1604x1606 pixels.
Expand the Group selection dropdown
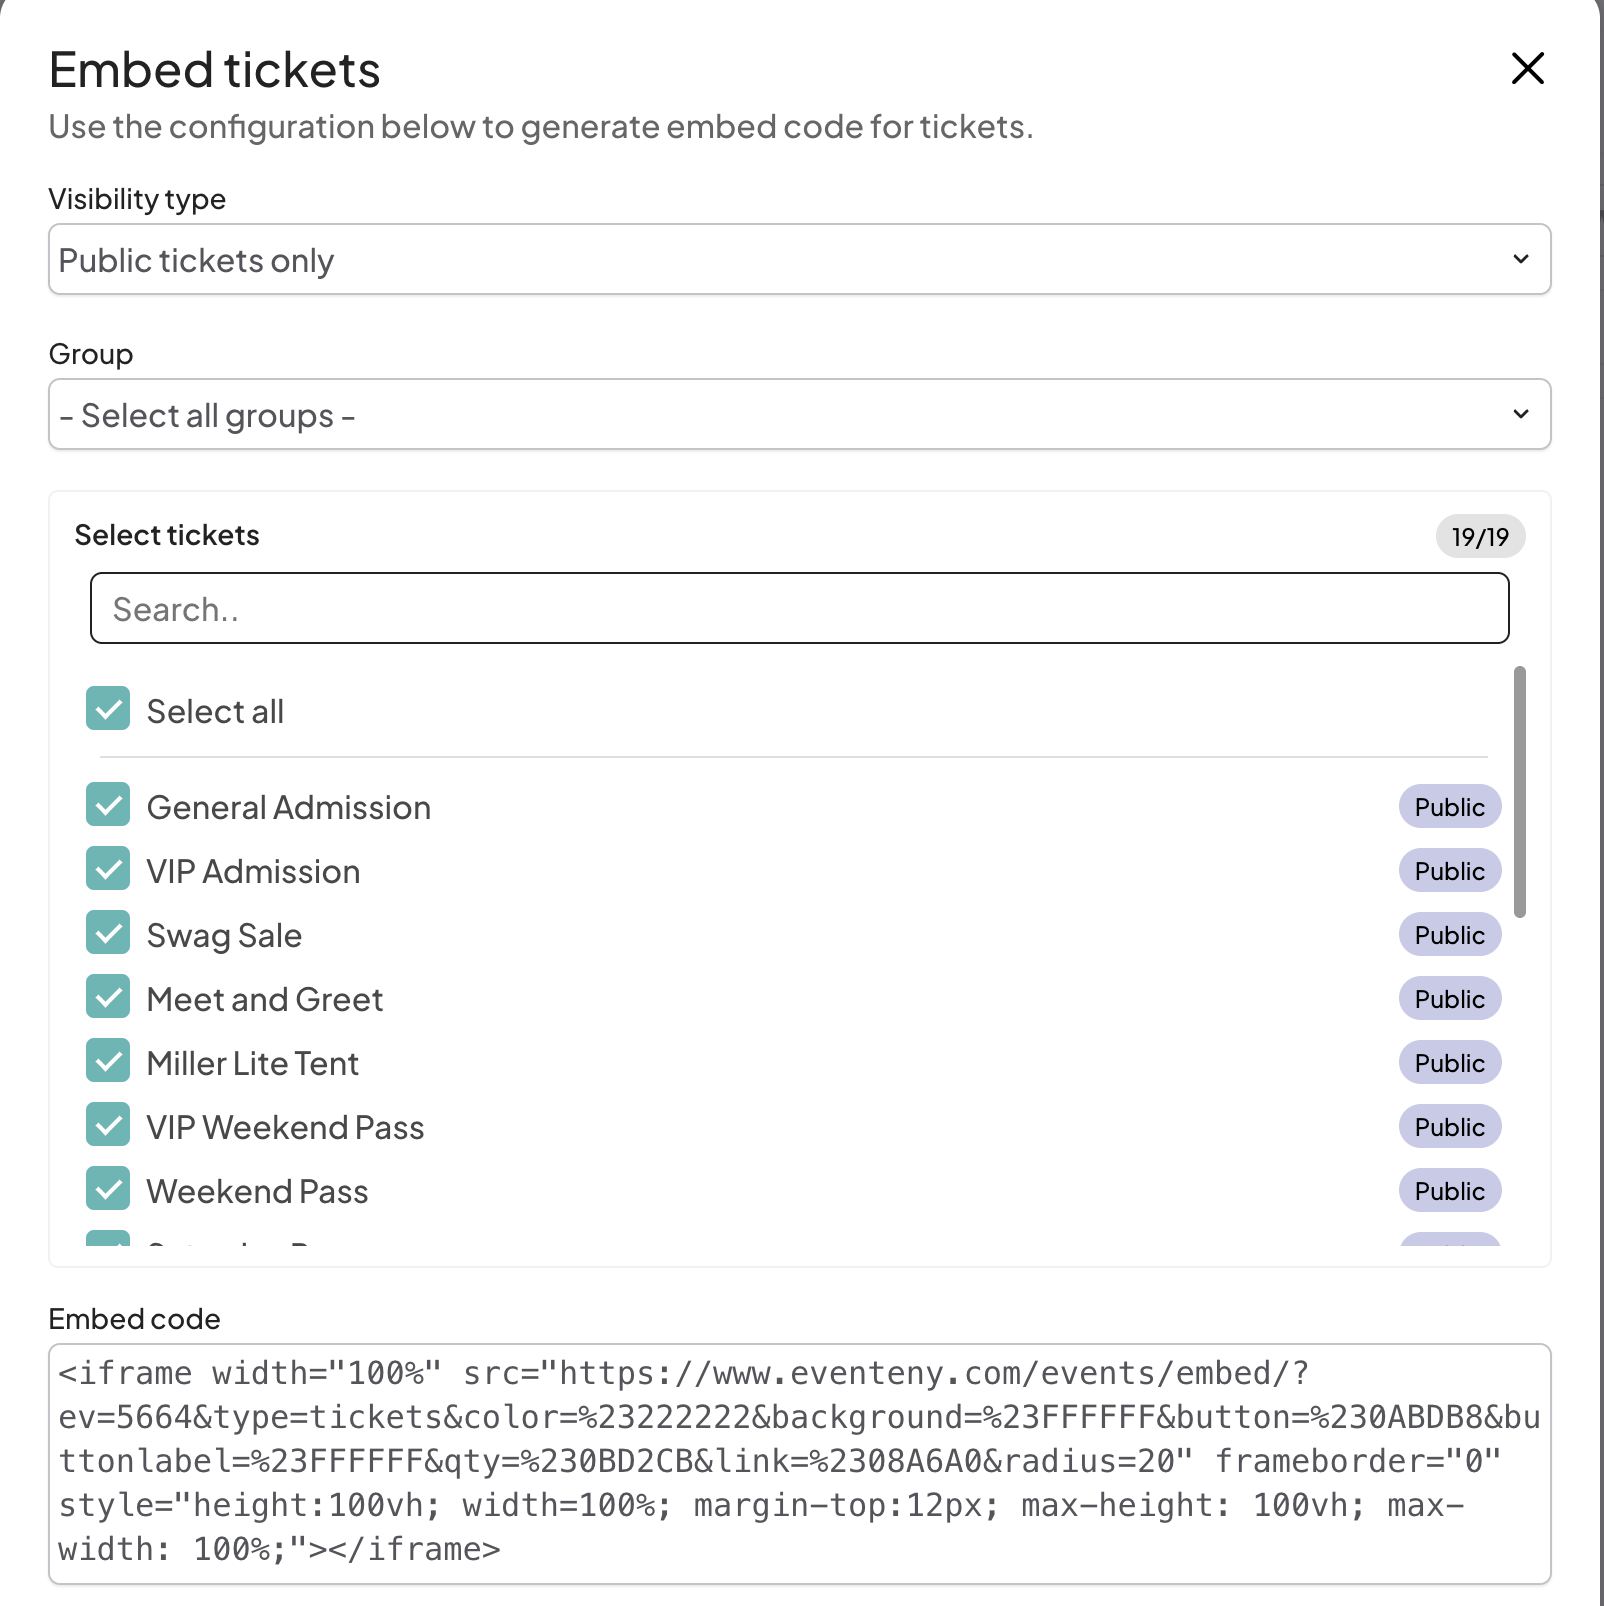[x=799, y=415]
